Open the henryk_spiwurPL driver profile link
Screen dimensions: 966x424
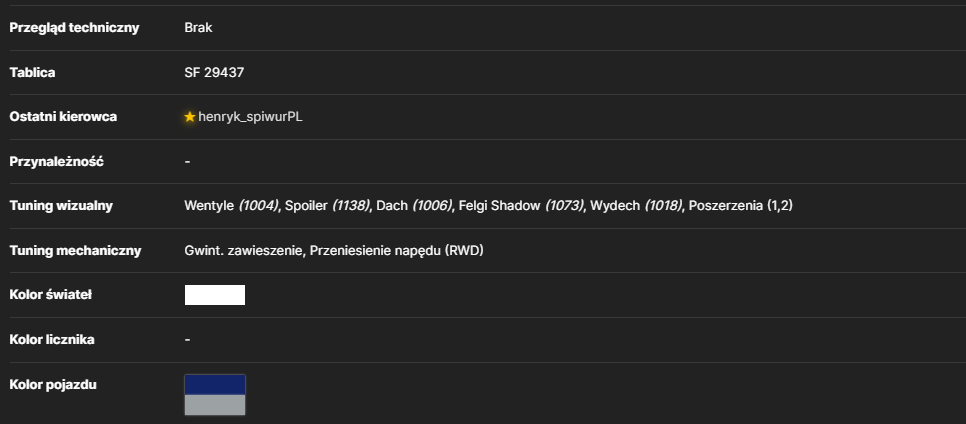[250, 117]
